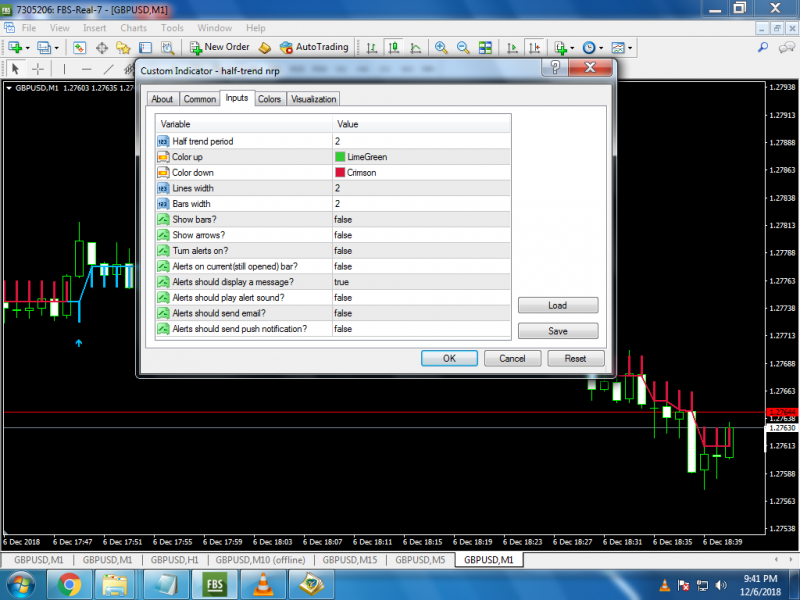Open periods clock icon
The width and height of the screenshot is (800, 600).
(589, 48)
